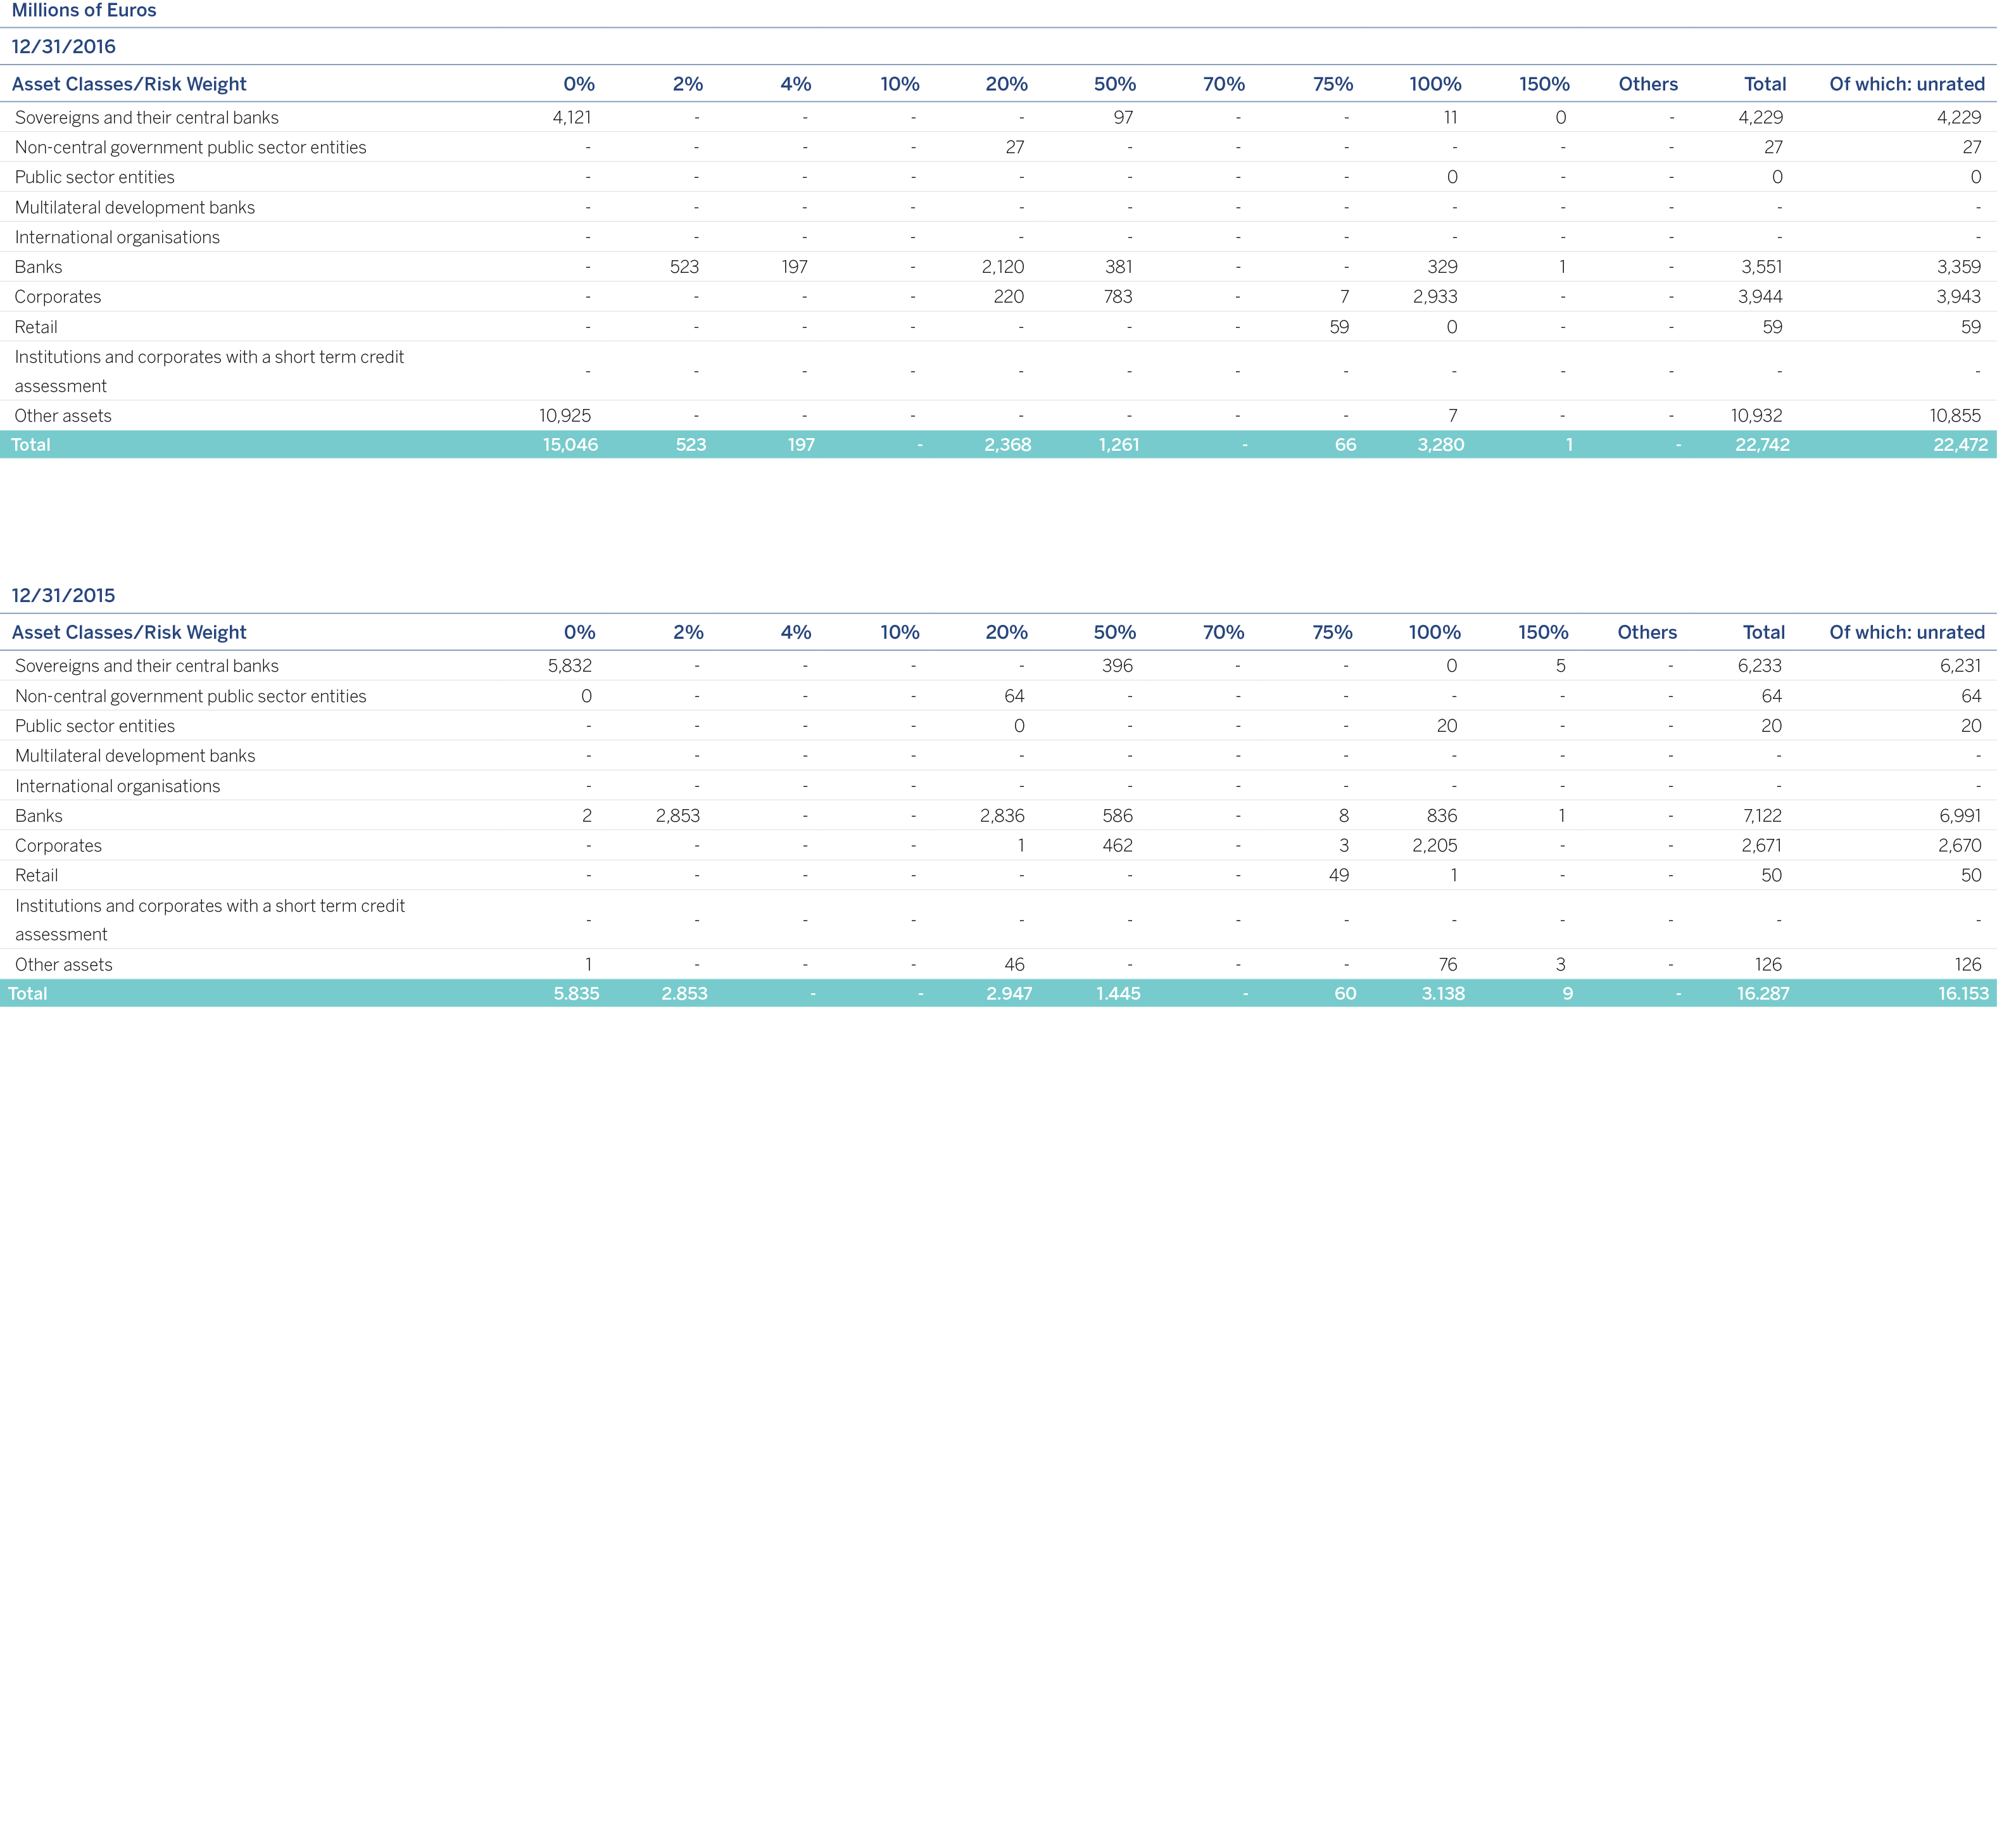Select the 2015 total 3.138
This screenshot has height=1848, width=1997.
pos(1443,995)
